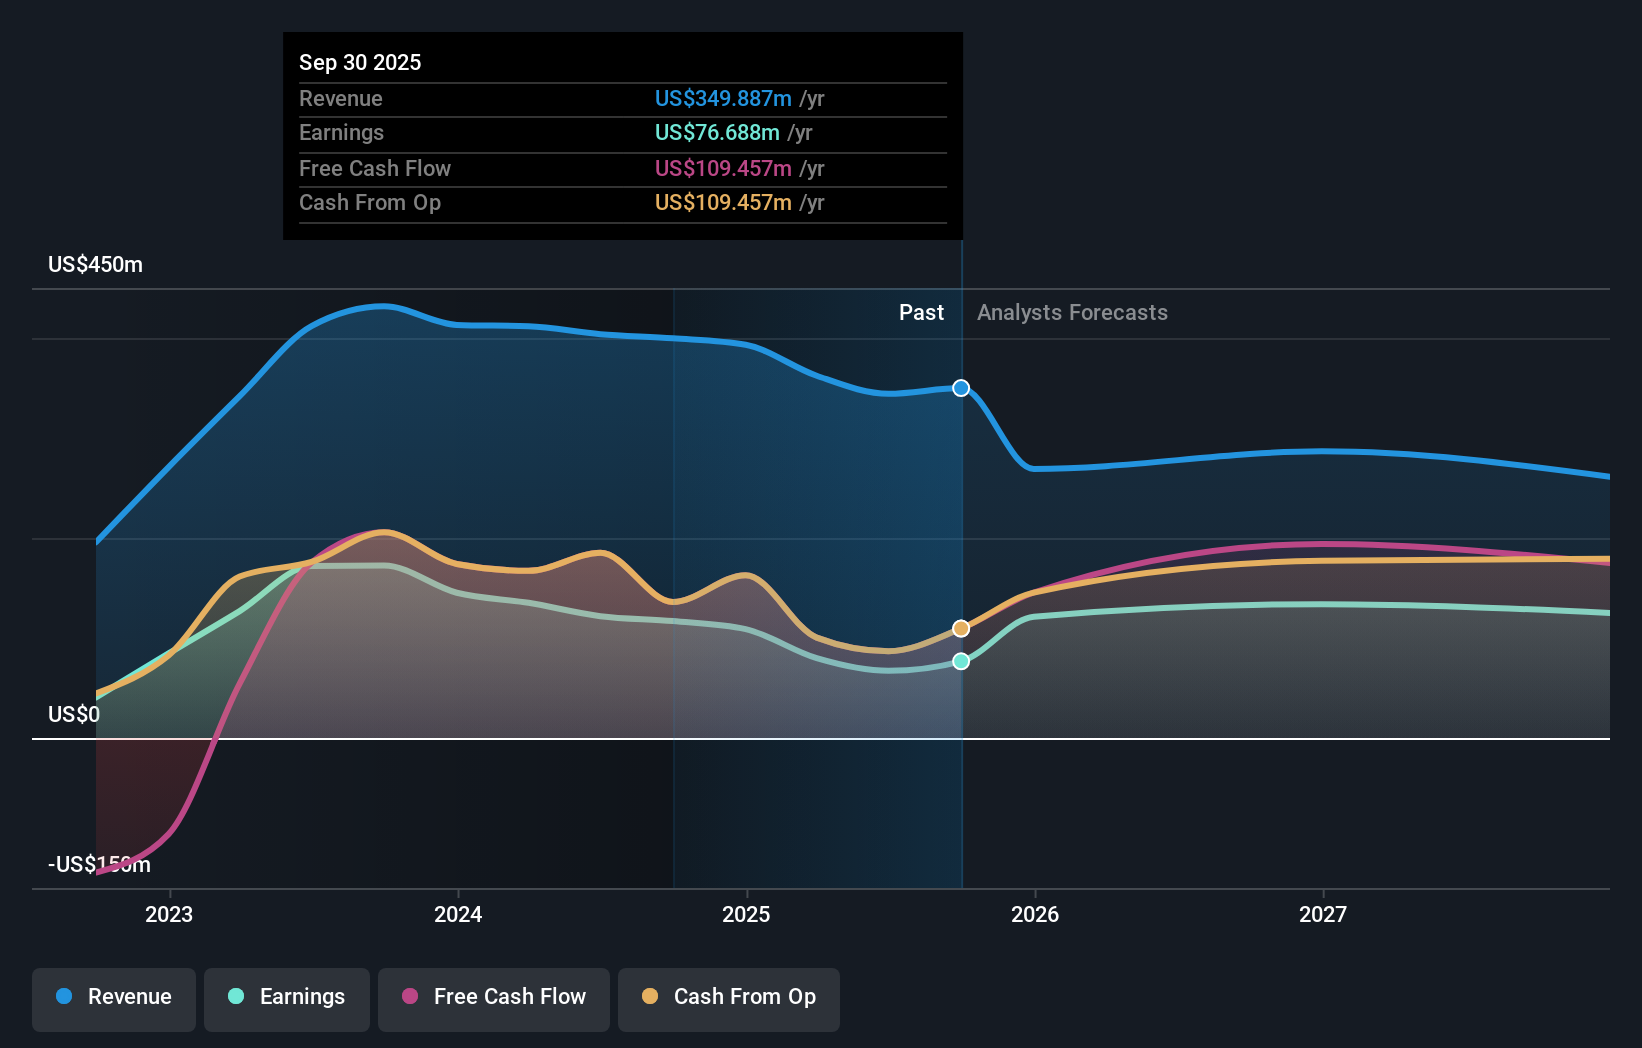This screenshot has height=1048, width=1642.
Task: Click the Revenue row label in tooltip
Action: coord(341,98)
